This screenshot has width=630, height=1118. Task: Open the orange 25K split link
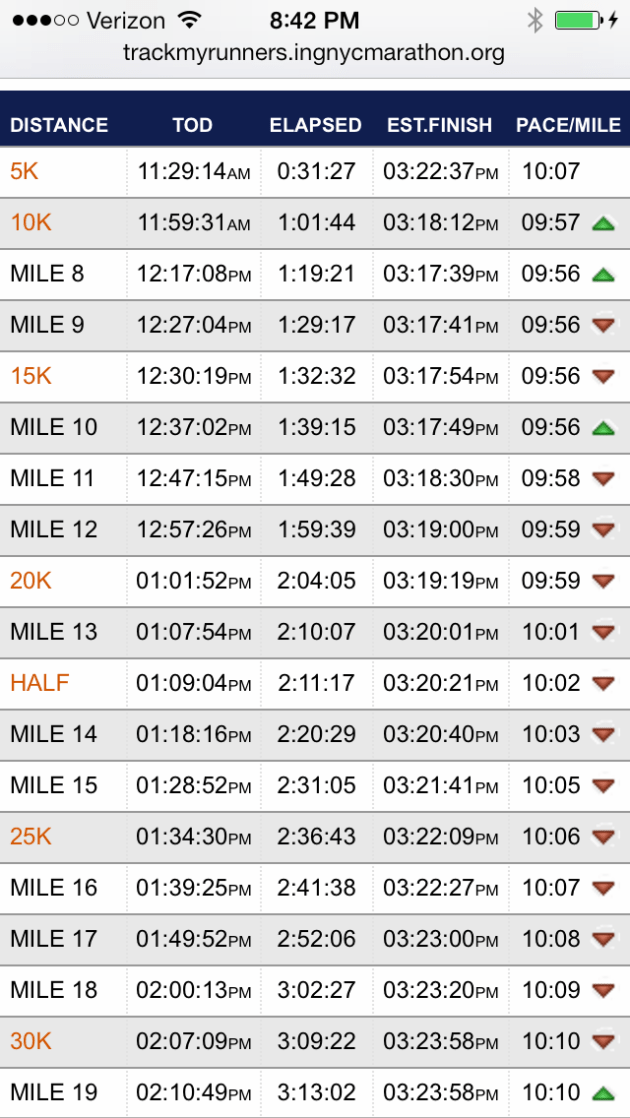point(31,836)
